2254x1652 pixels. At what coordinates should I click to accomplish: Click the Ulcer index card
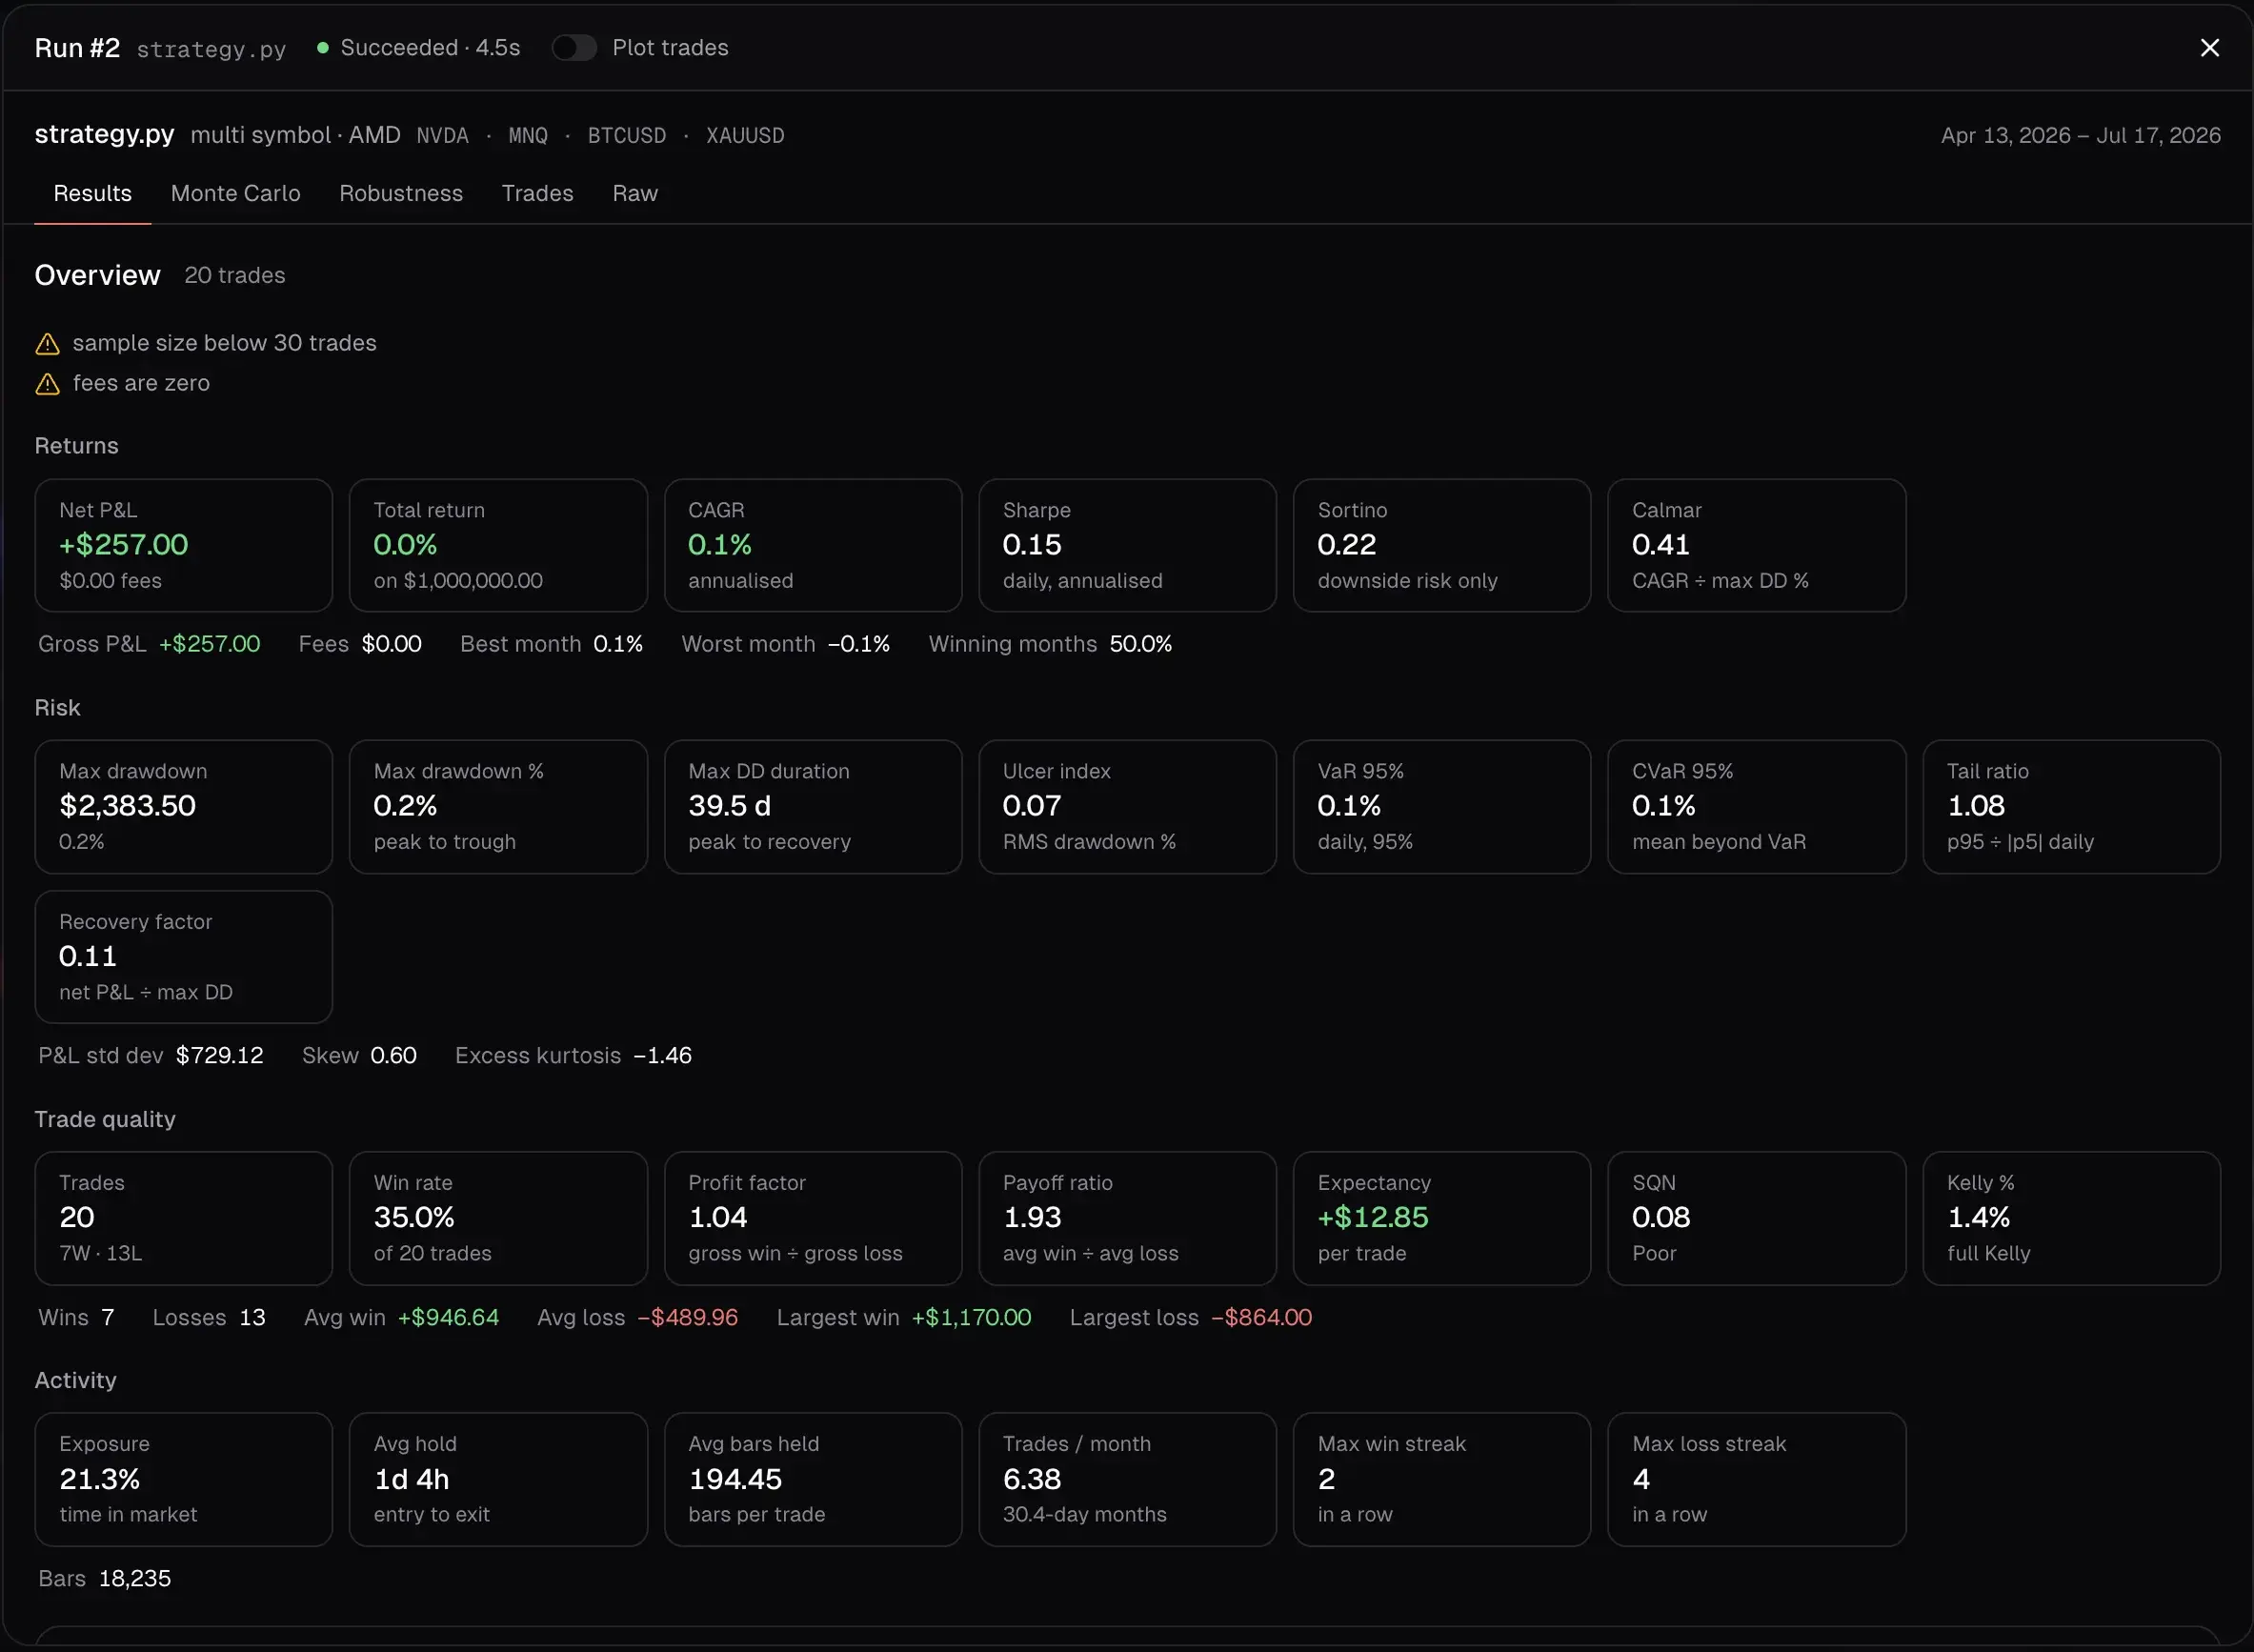pos(1127,807)
